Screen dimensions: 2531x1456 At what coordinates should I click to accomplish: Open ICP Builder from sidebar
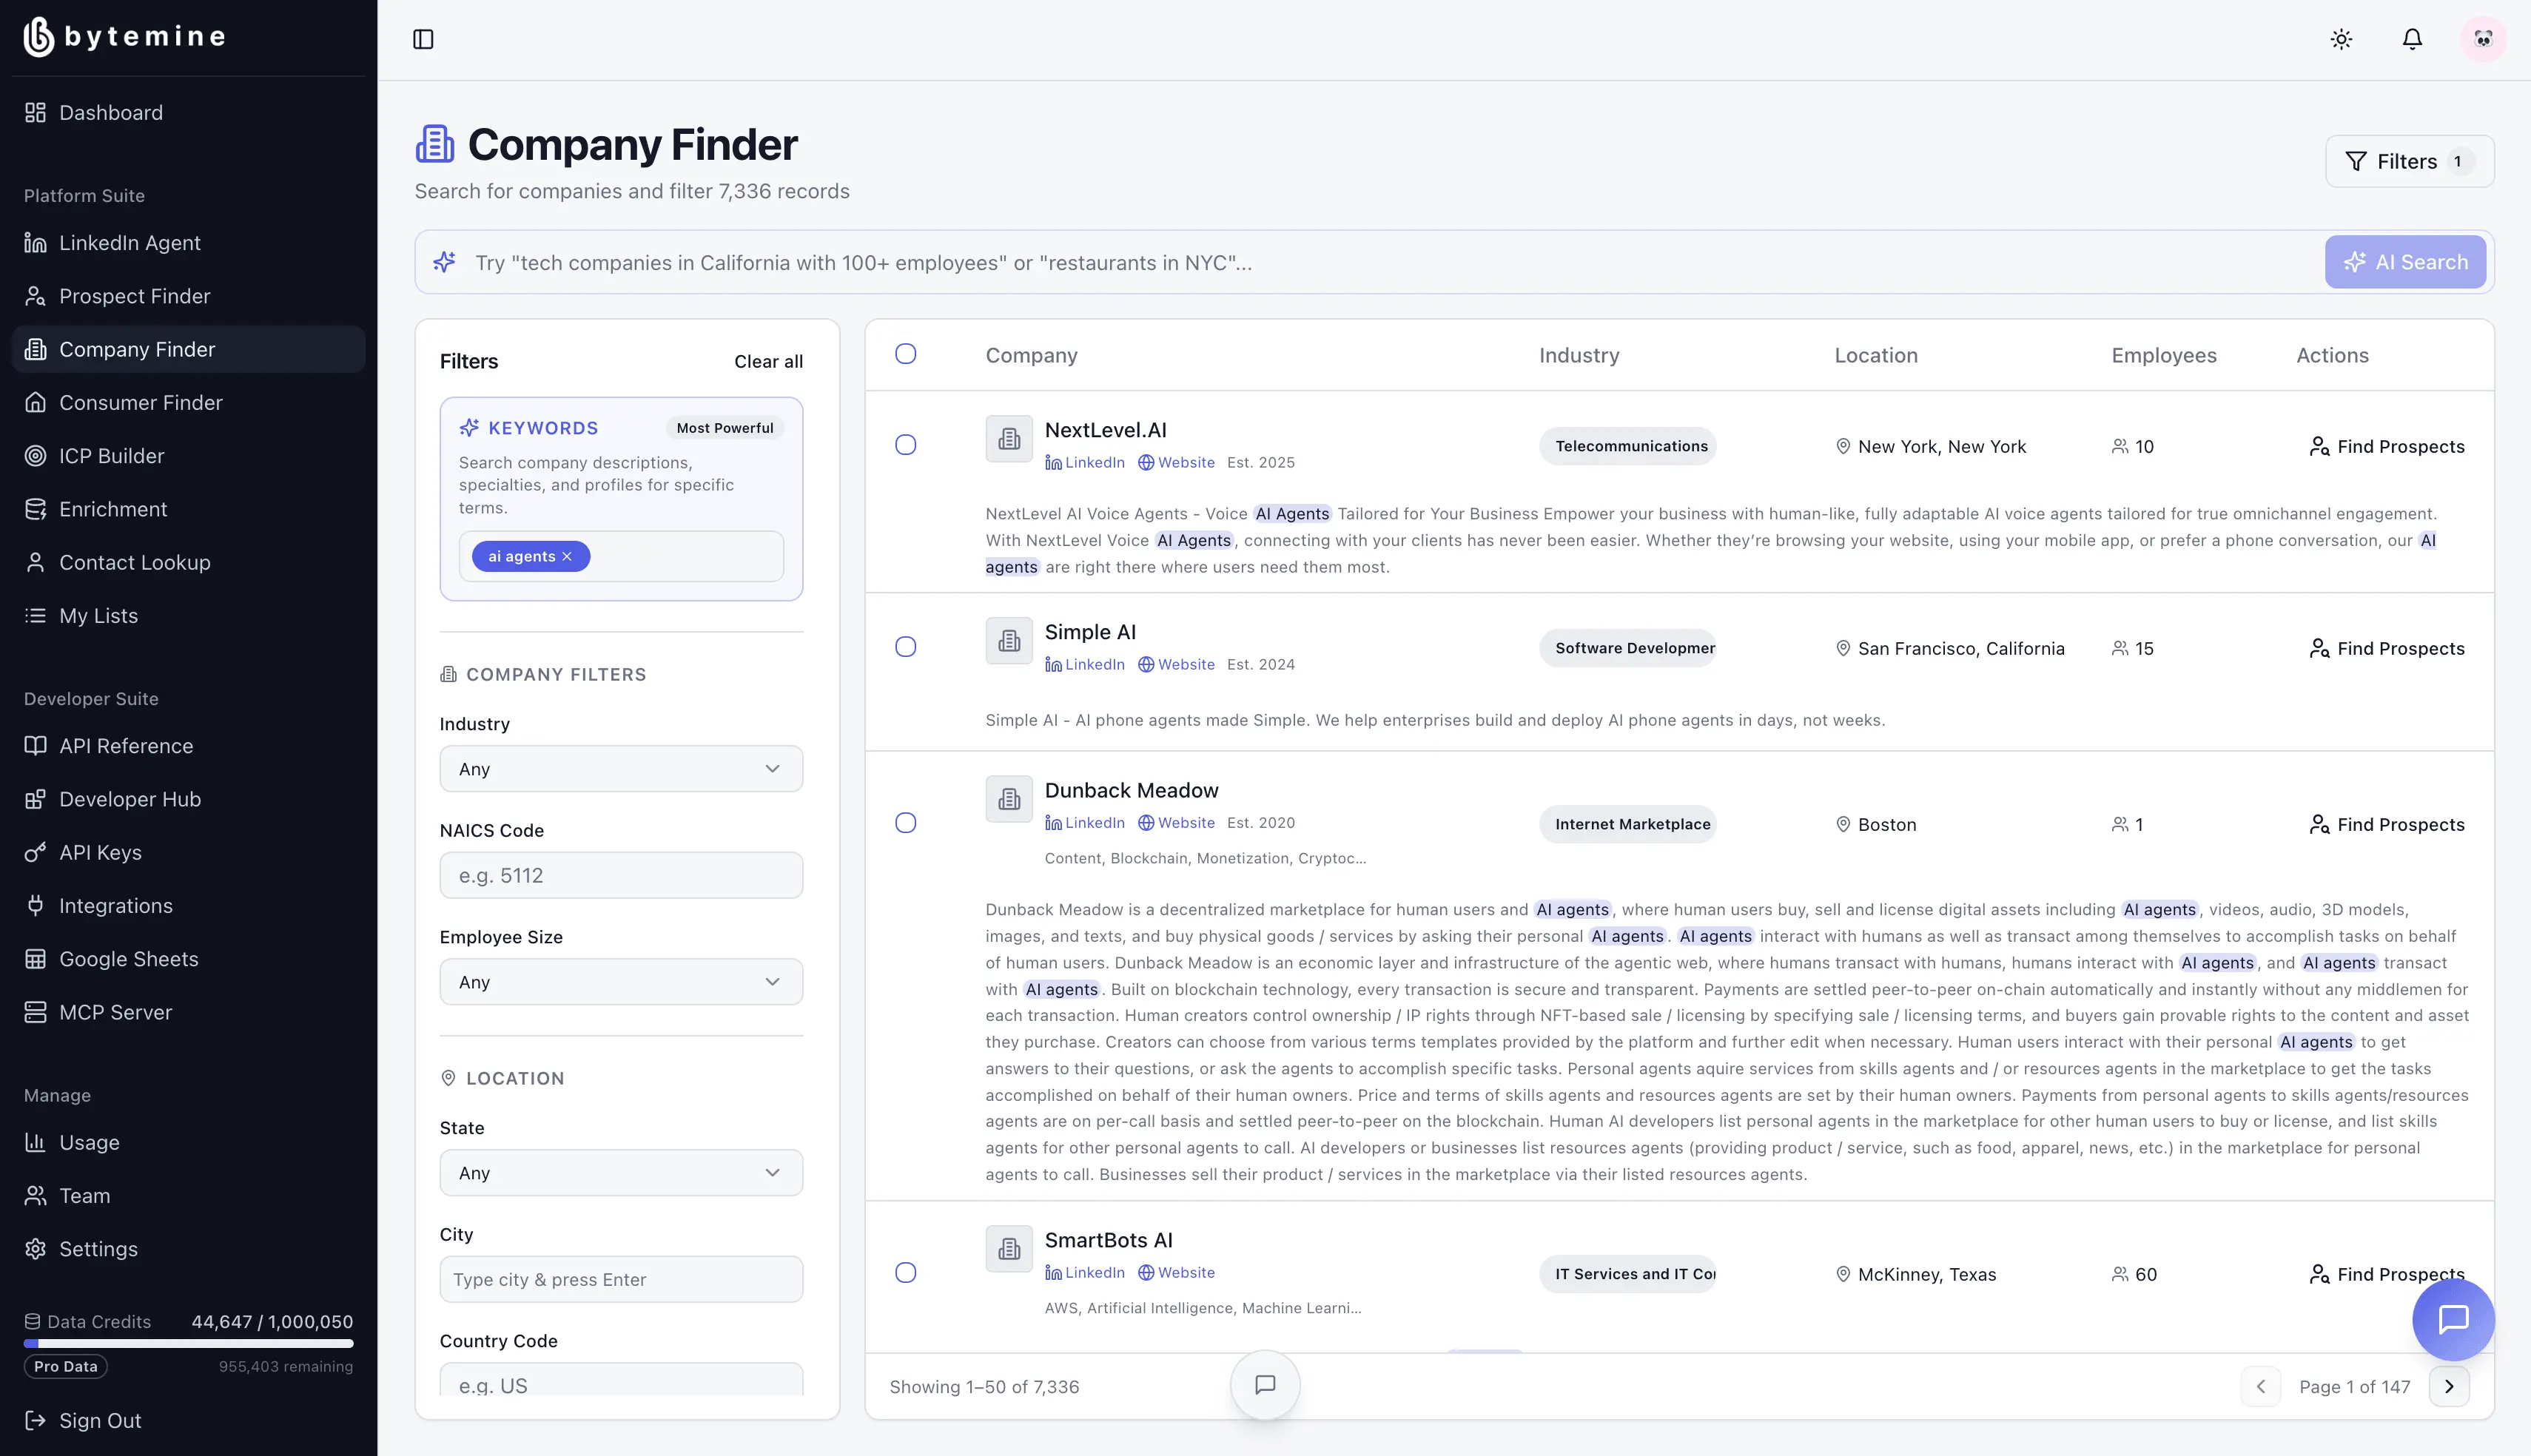coord(111,456)
